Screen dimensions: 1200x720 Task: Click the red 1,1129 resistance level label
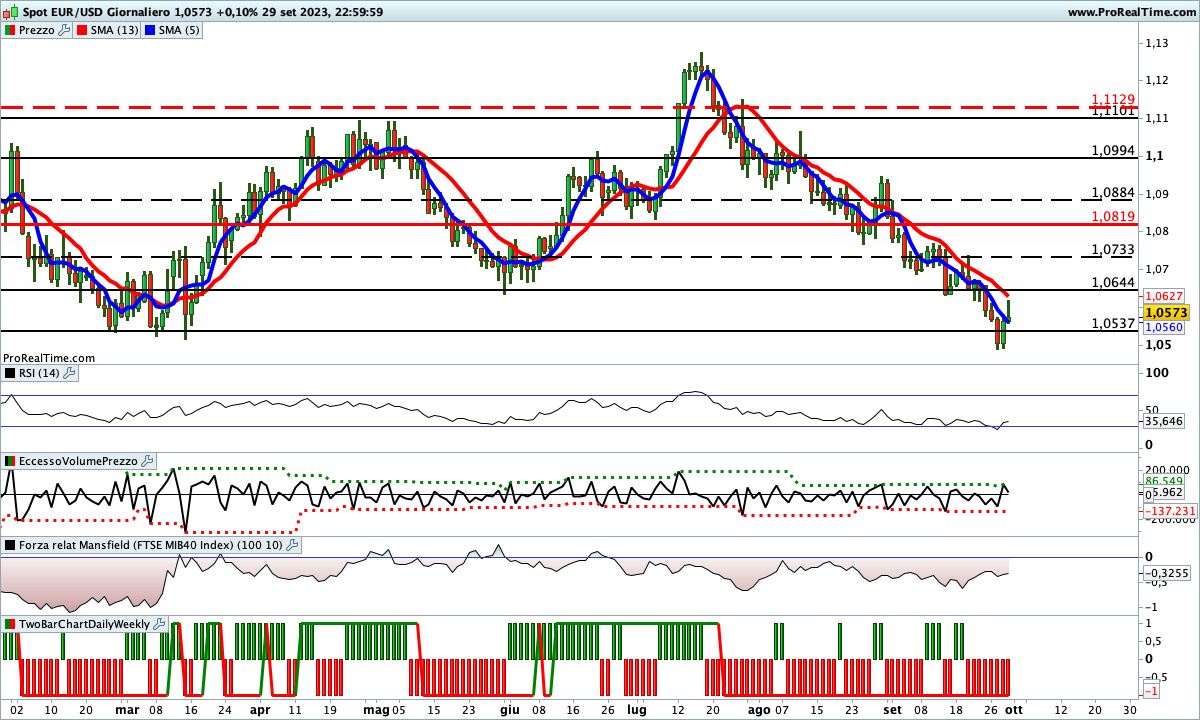(x=1112, y=100)
